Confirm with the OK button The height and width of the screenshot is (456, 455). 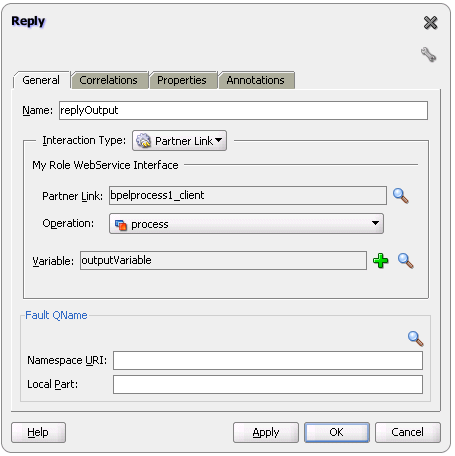pos(337,432)
